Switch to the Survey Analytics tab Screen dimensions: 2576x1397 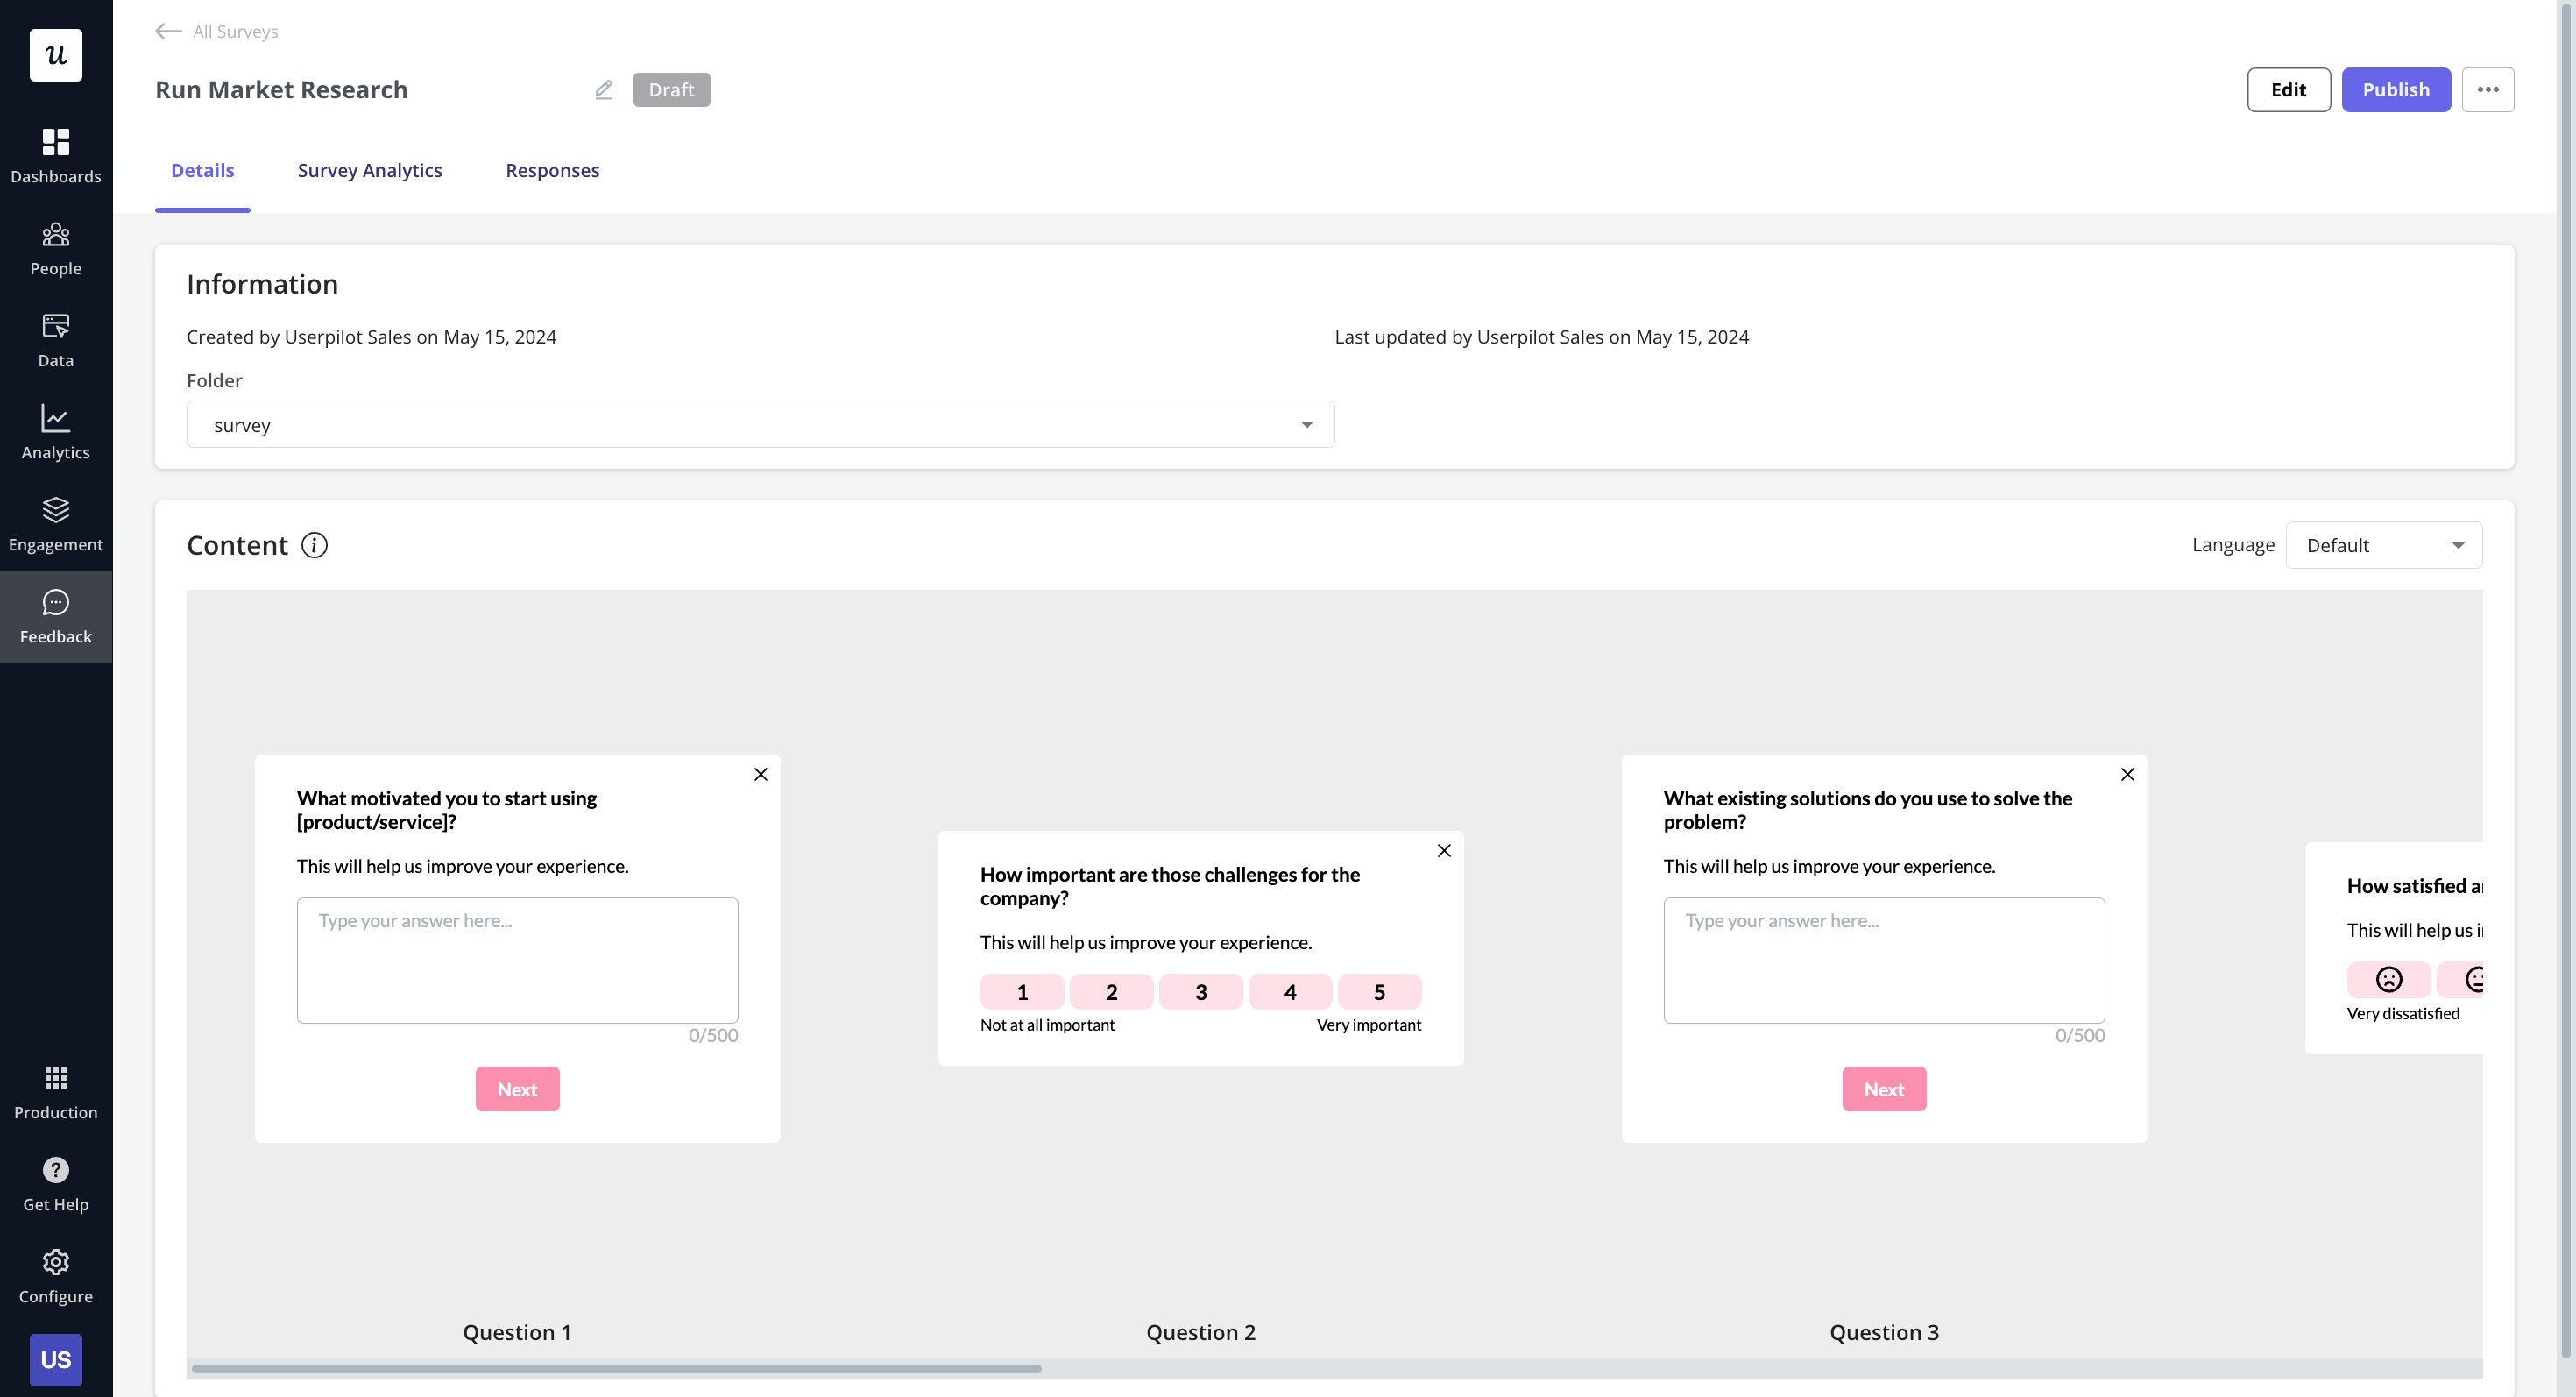[x=370, y=170]
